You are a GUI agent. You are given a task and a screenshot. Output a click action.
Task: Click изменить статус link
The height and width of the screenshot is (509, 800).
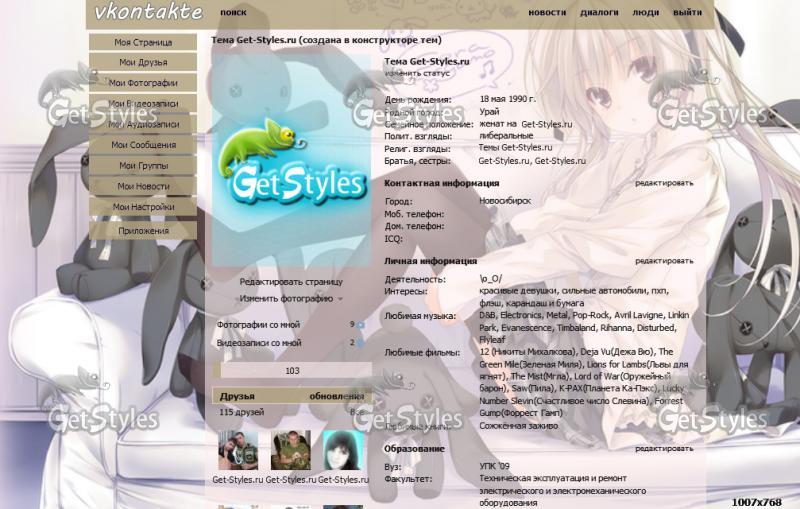pos(417,73)
